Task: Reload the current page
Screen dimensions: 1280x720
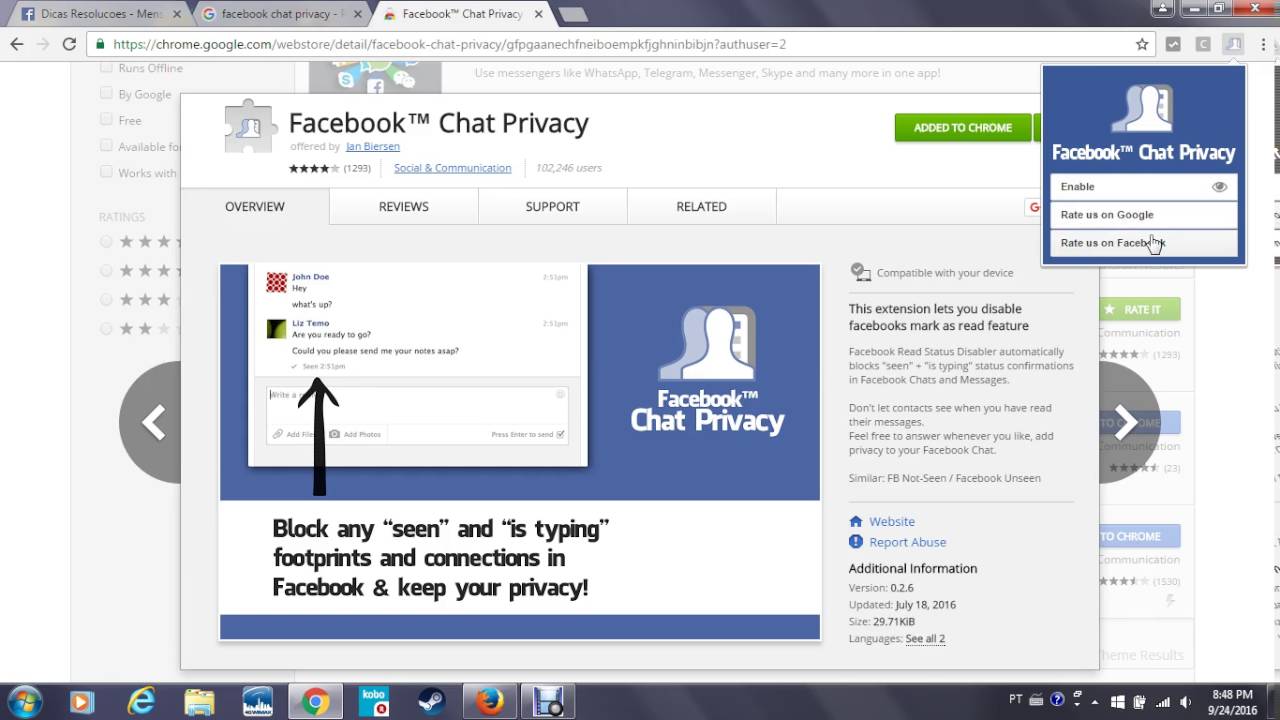Action: click(x=69, y=44)
